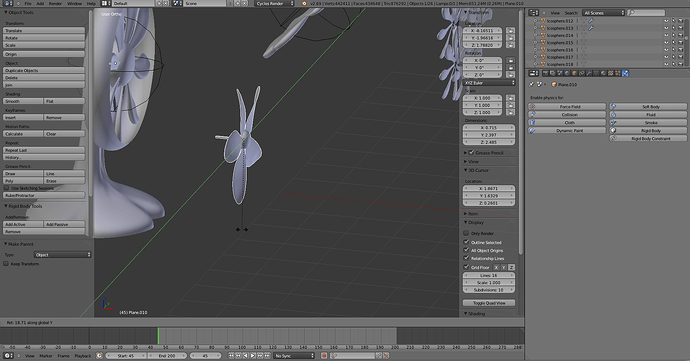Uncheck Grid Floor checkbox
690x361 pixels.
(x=466, y=267)
